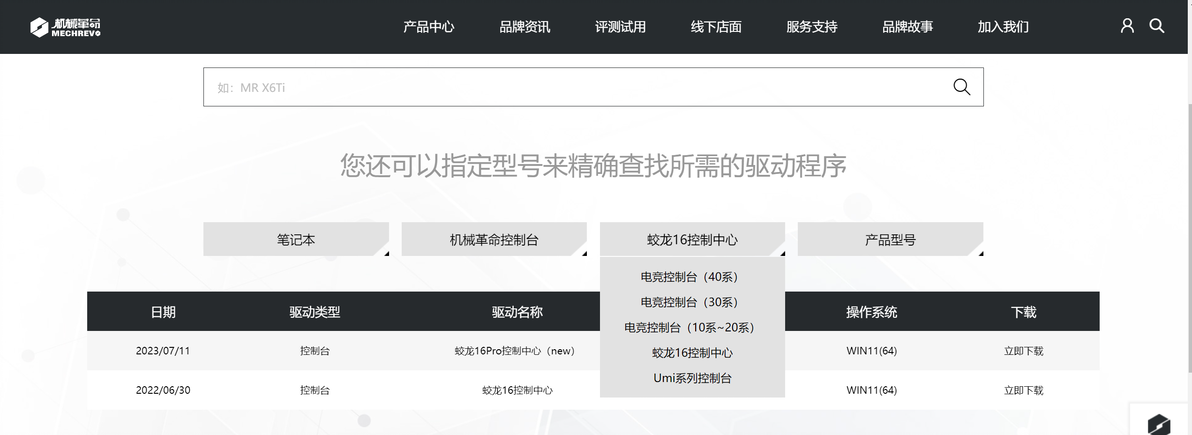
Task: Select 蛟龙16控制中心 in the dropdown list
Action: (693, 353)
